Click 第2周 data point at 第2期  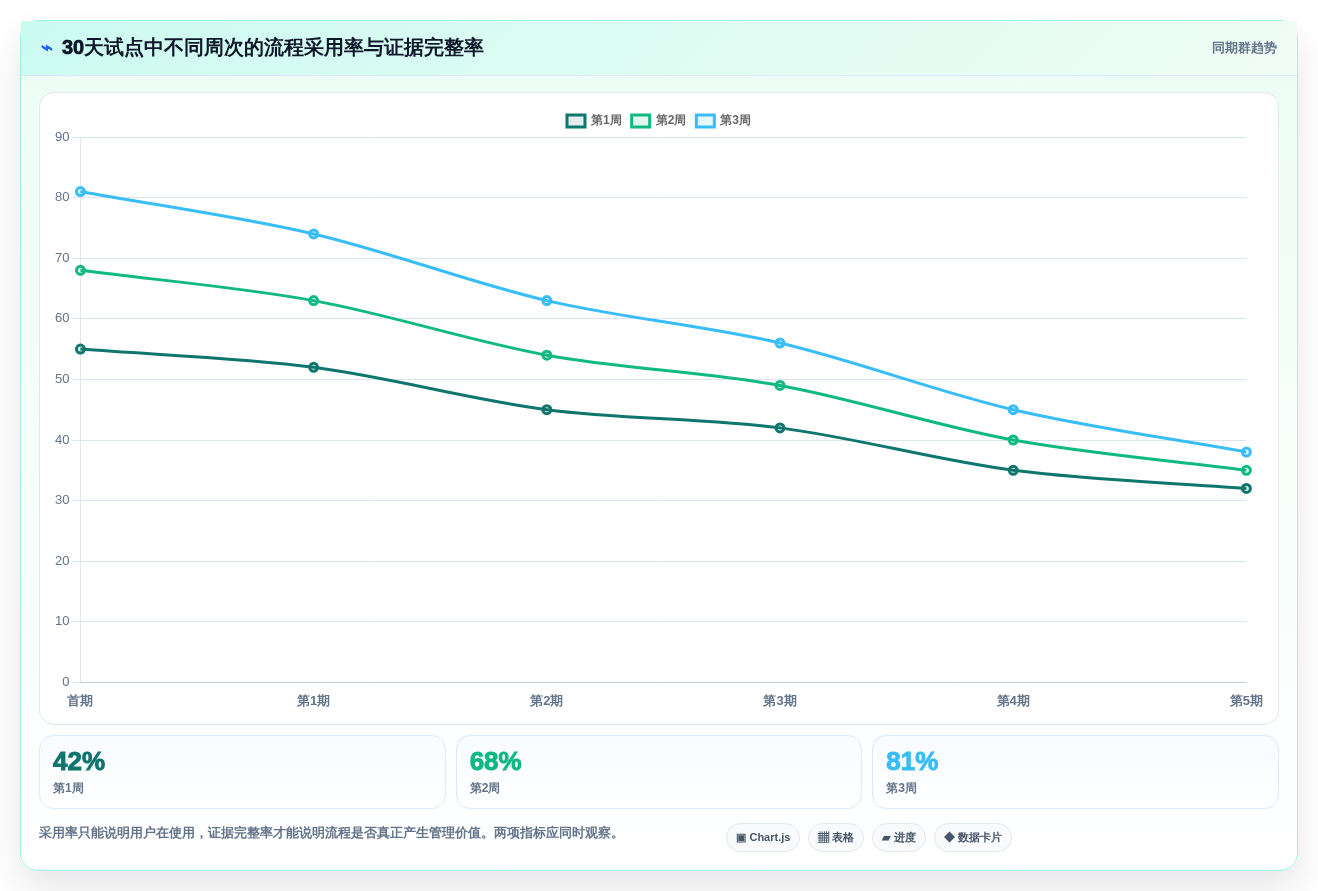(547, 355)
